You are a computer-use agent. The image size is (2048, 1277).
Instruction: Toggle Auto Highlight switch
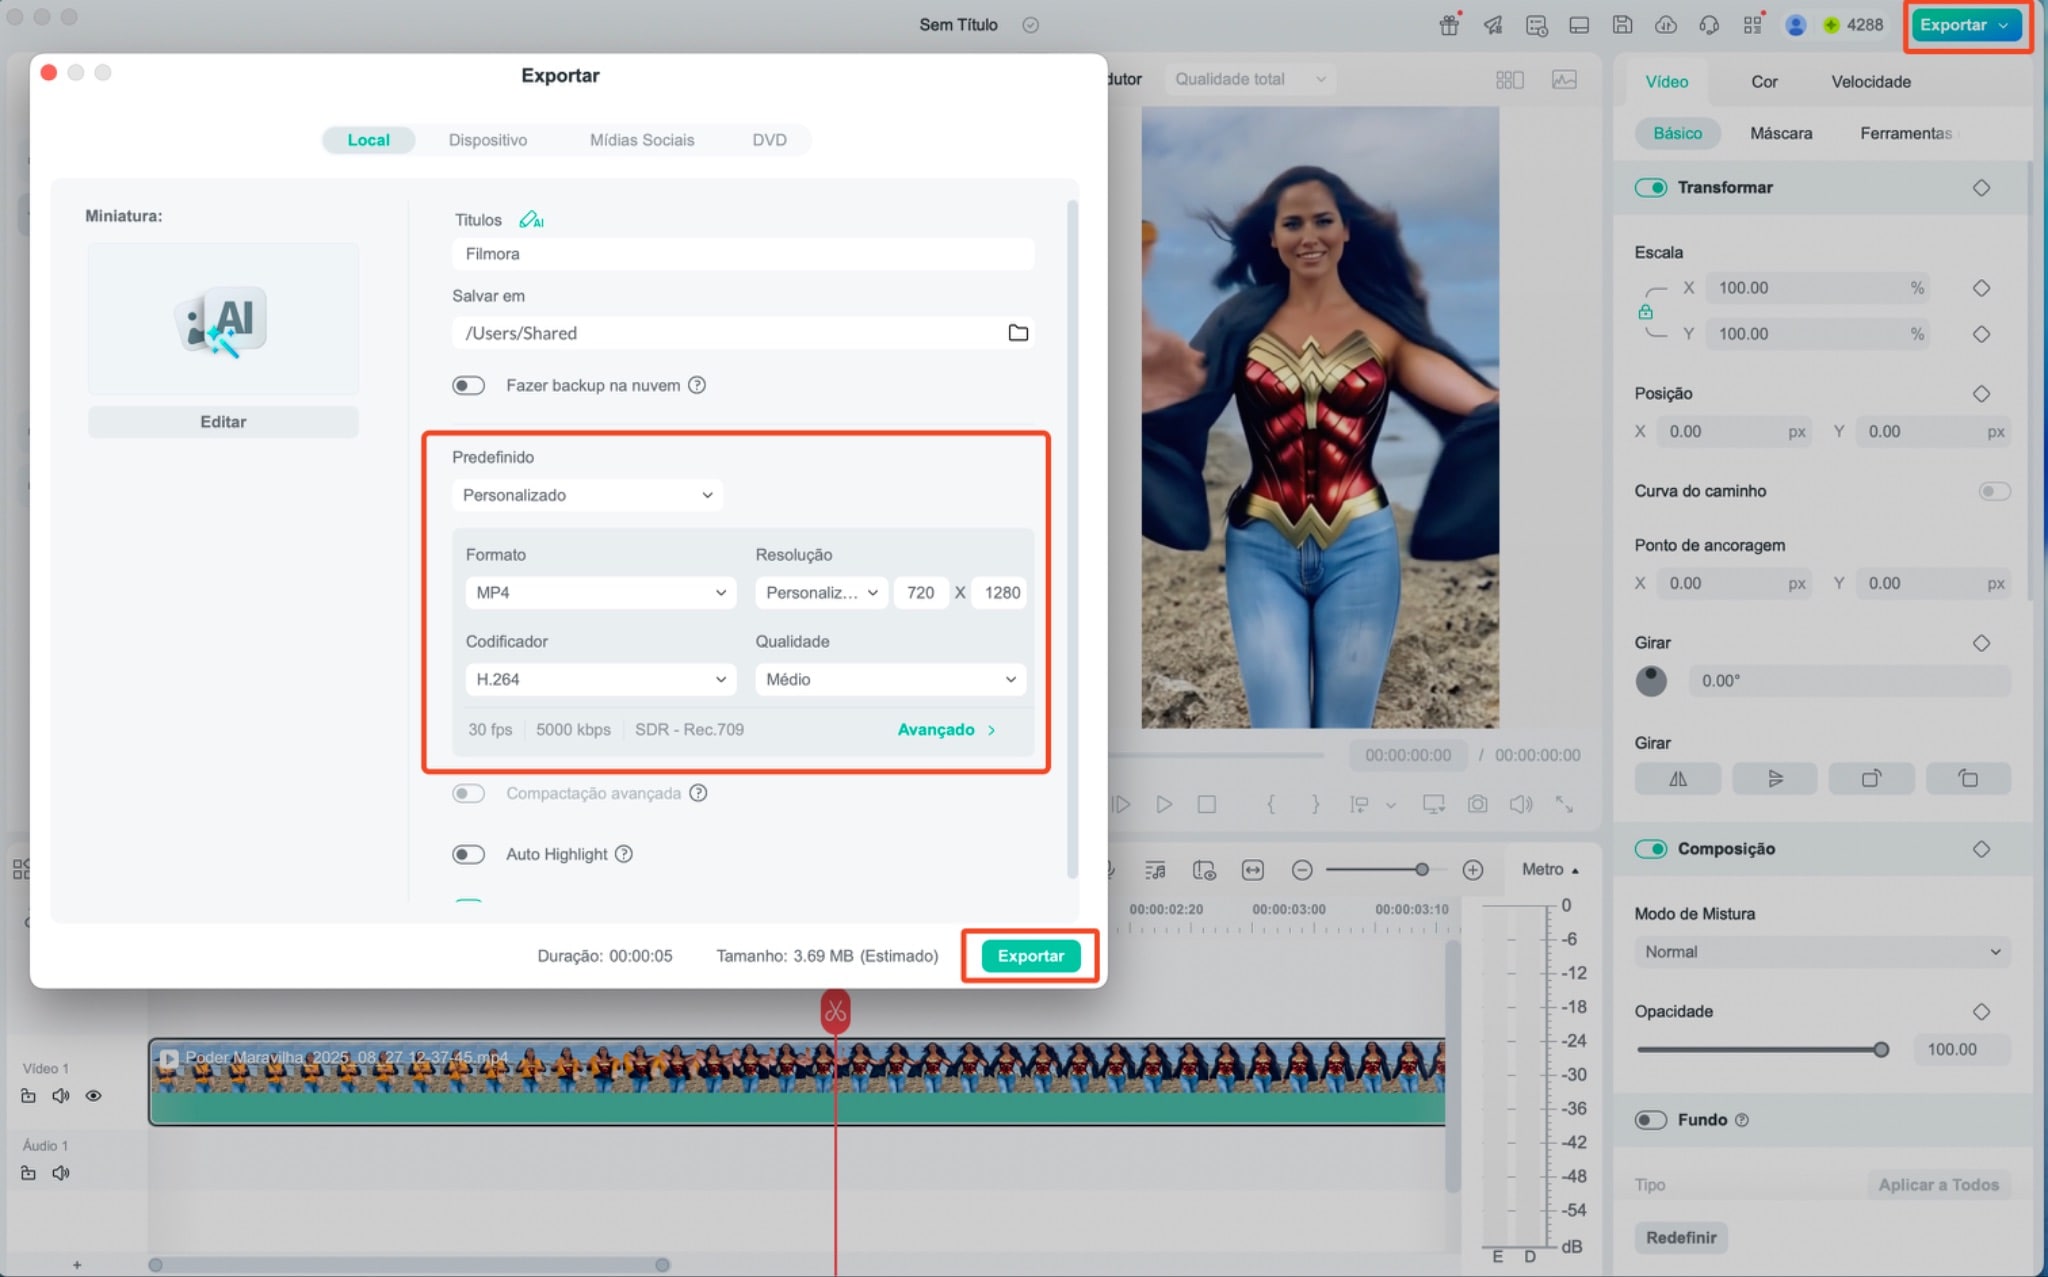click(x=468, y=854)
